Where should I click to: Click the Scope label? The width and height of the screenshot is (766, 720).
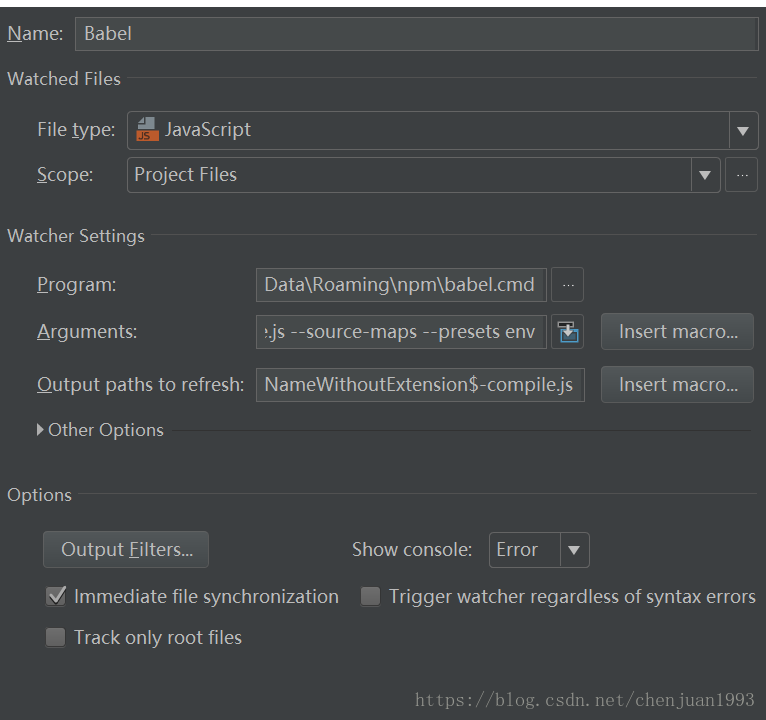click(x=65, y=175)
